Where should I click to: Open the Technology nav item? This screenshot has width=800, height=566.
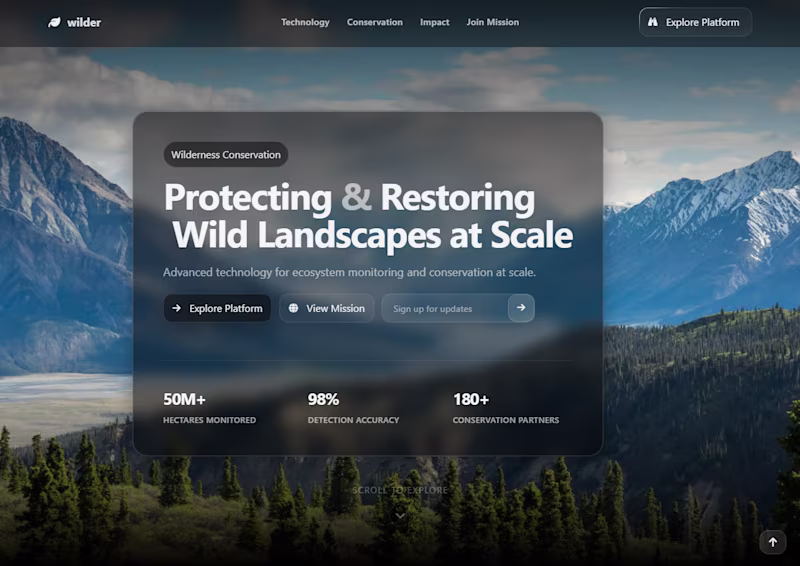pyautogui.click(x=305, y=22)
